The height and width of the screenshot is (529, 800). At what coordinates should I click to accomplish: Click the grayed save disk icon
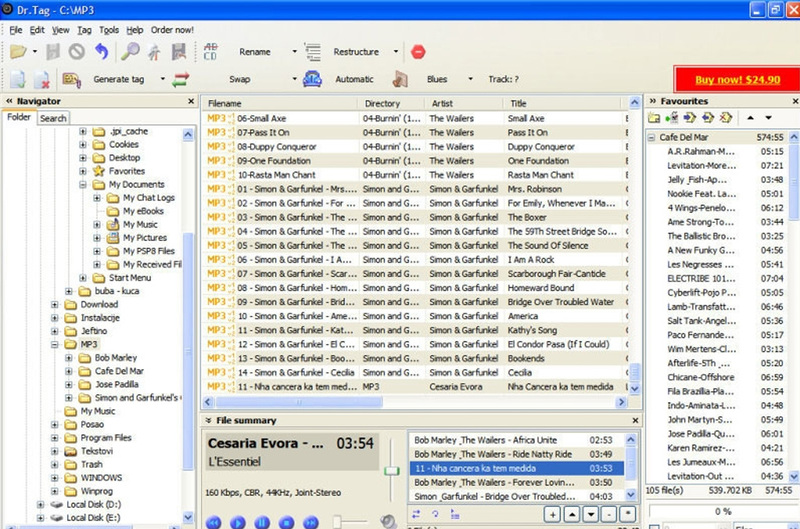pos(53,52)
